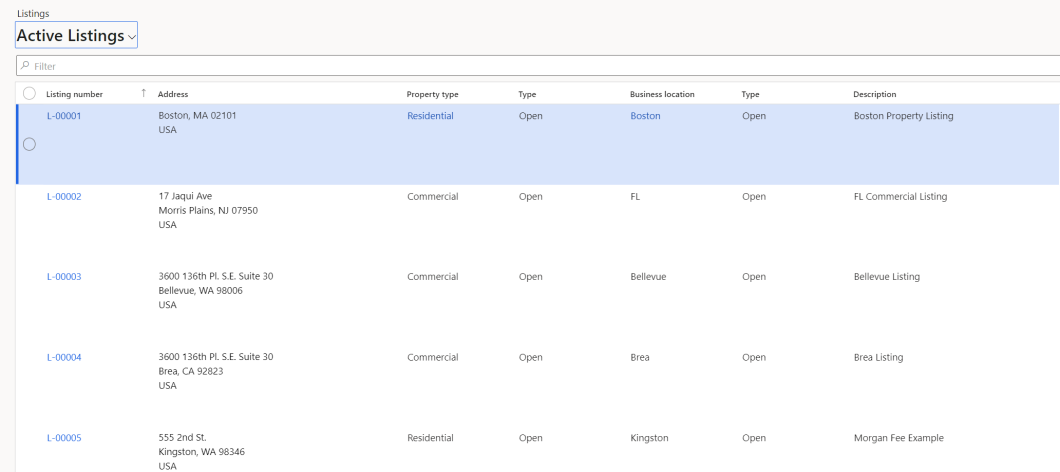This screenshot has height=472, width=1060.
Task: Select the L-00005 listing link
Action: click(64, 438)
